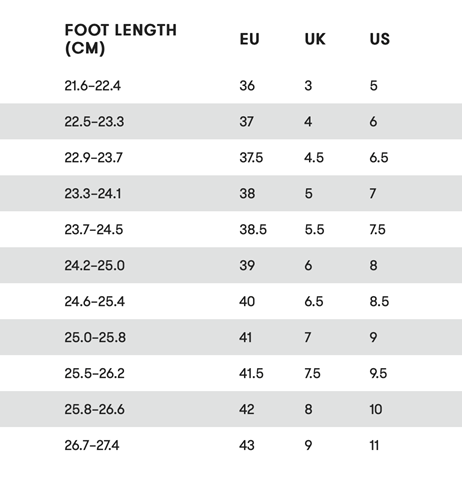This screenshot has height=483, width=462.
Task: Click foot length 26.7–27.4 cell
Action: tap(92, 445)
